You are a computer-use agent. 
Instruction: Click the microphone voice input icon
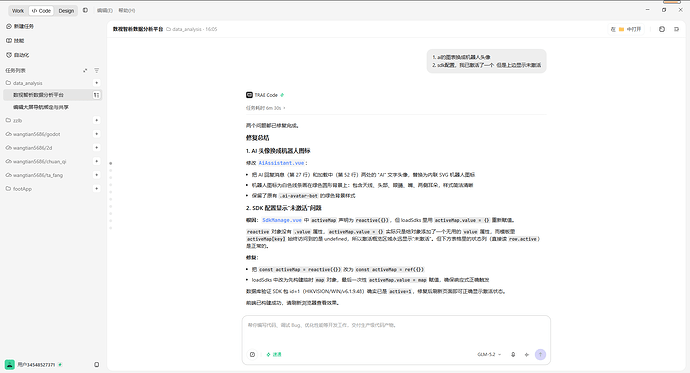point(513,355)
